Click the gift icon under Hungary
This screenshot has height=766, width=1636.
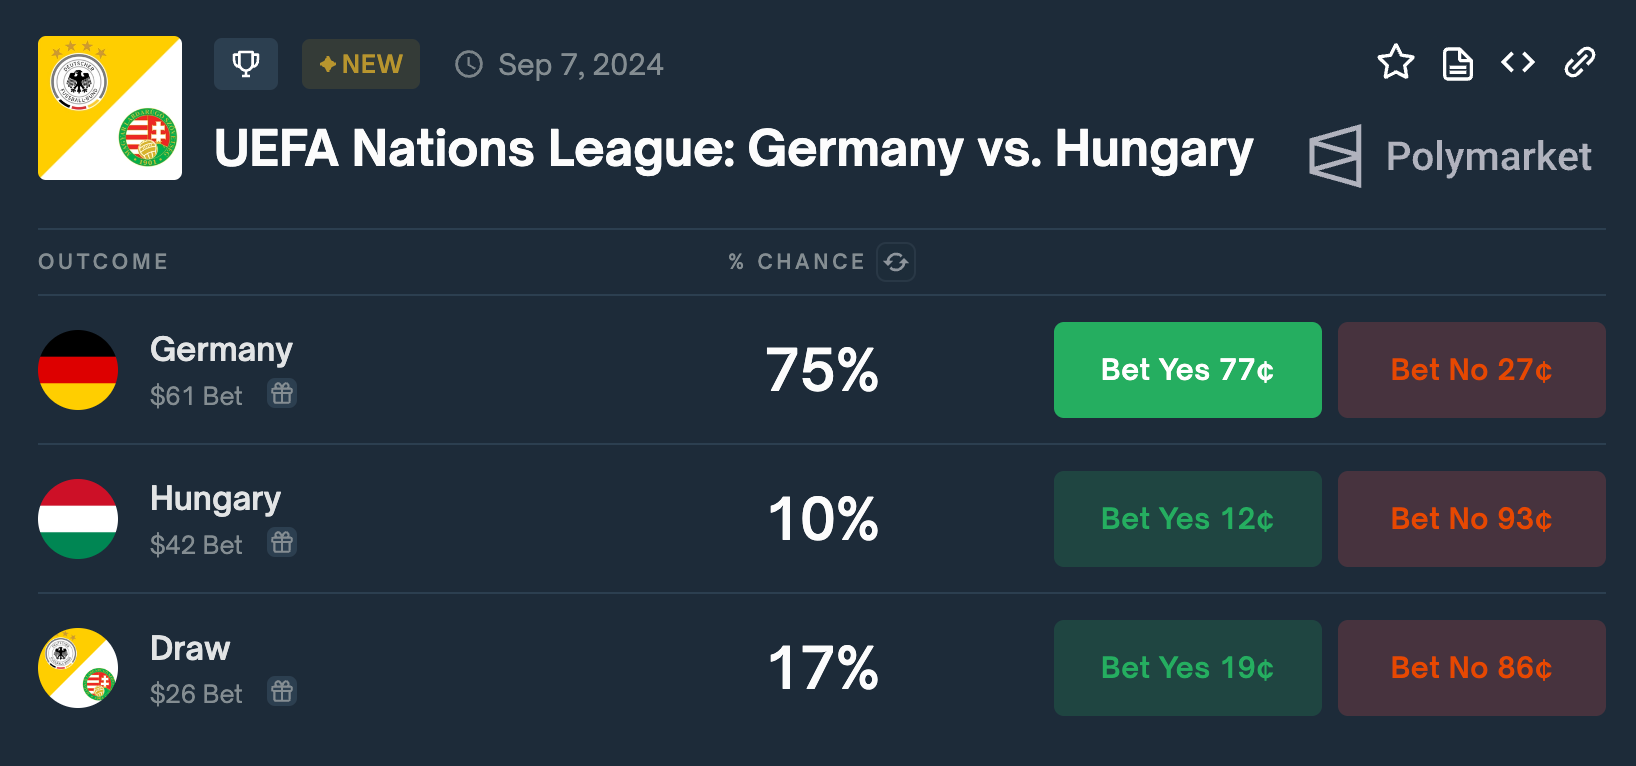click(282, 543)
